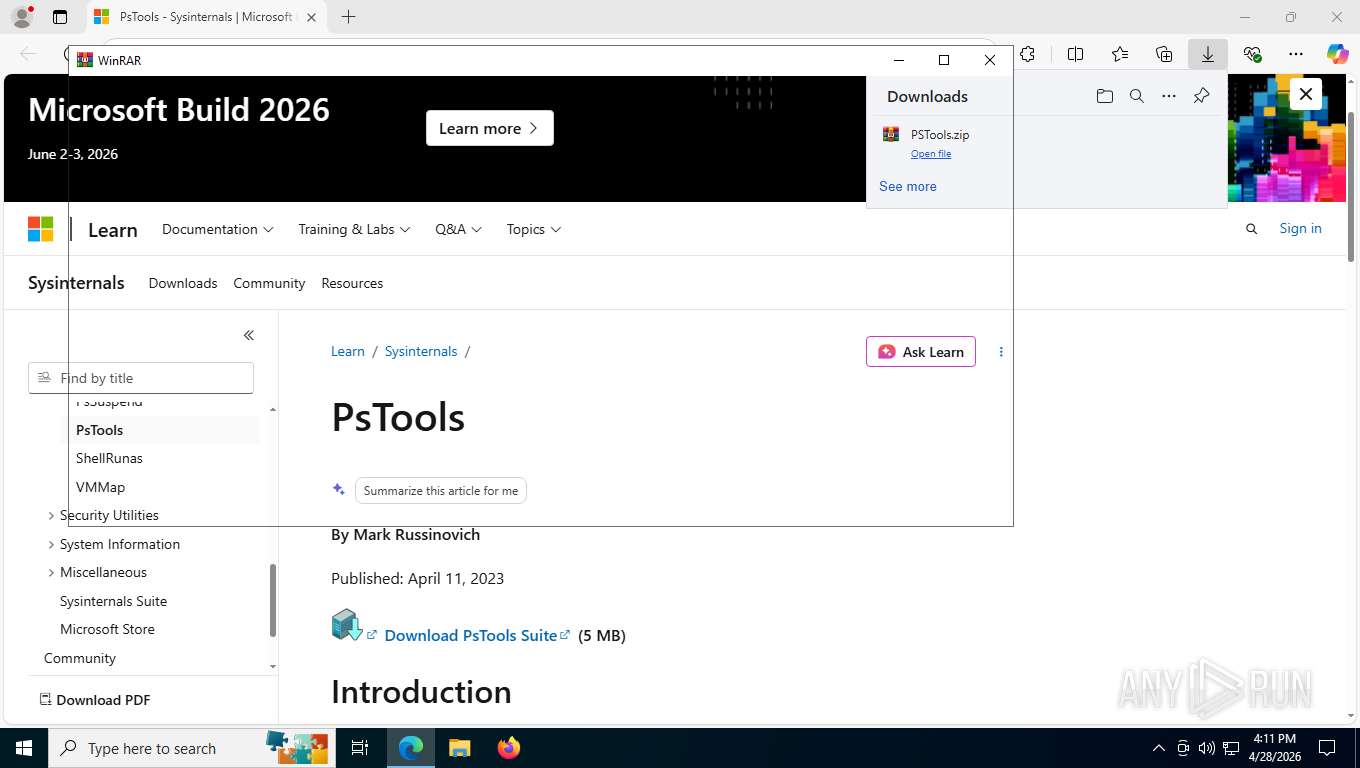The image size is (1360, 768).
Task: Open more options in Downloads panel
Action: pos(1168,96)
